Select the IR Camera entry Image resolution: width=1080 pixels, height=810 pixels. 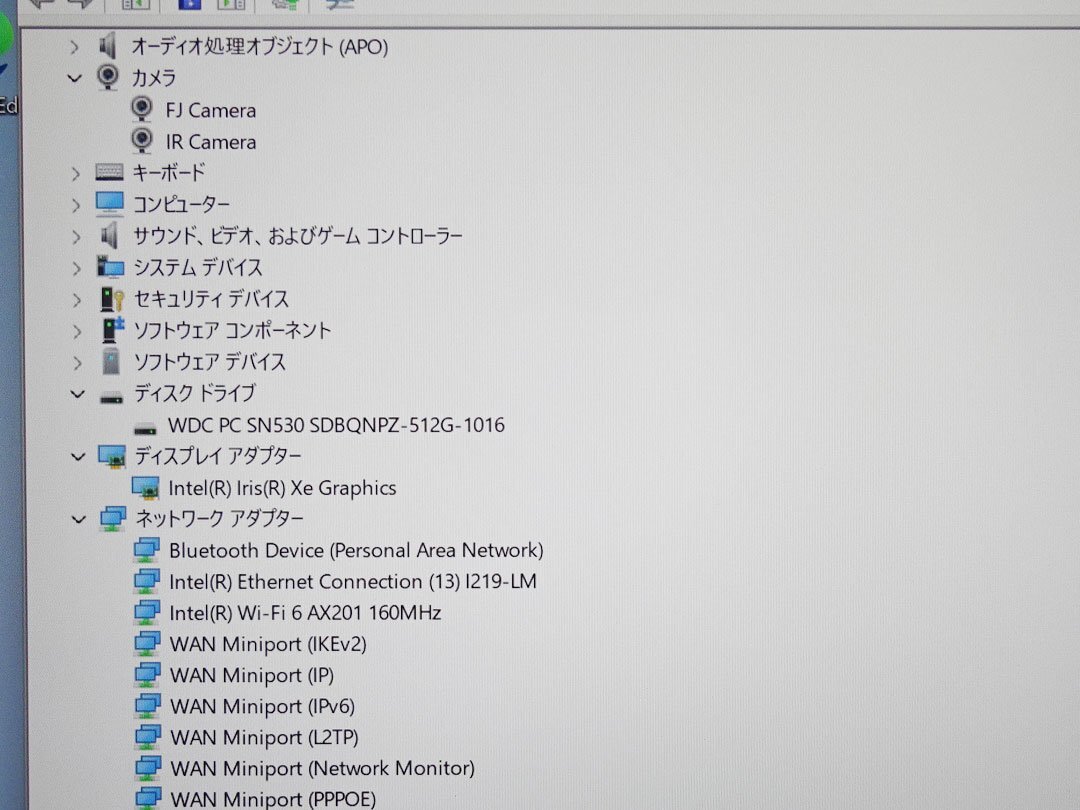point(211,142)
